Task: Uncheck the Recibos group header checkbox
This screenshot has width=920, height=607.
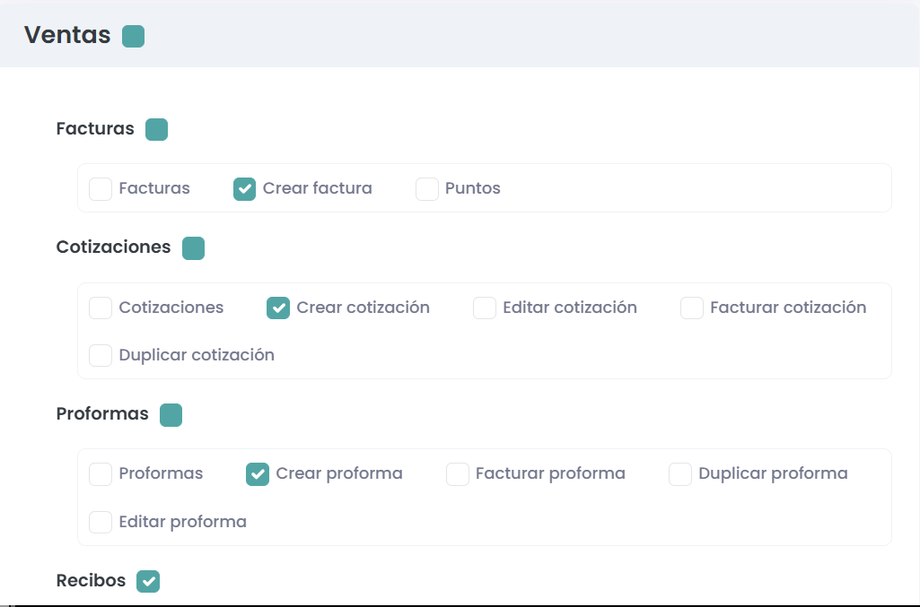Action: [x=148, y=581]
